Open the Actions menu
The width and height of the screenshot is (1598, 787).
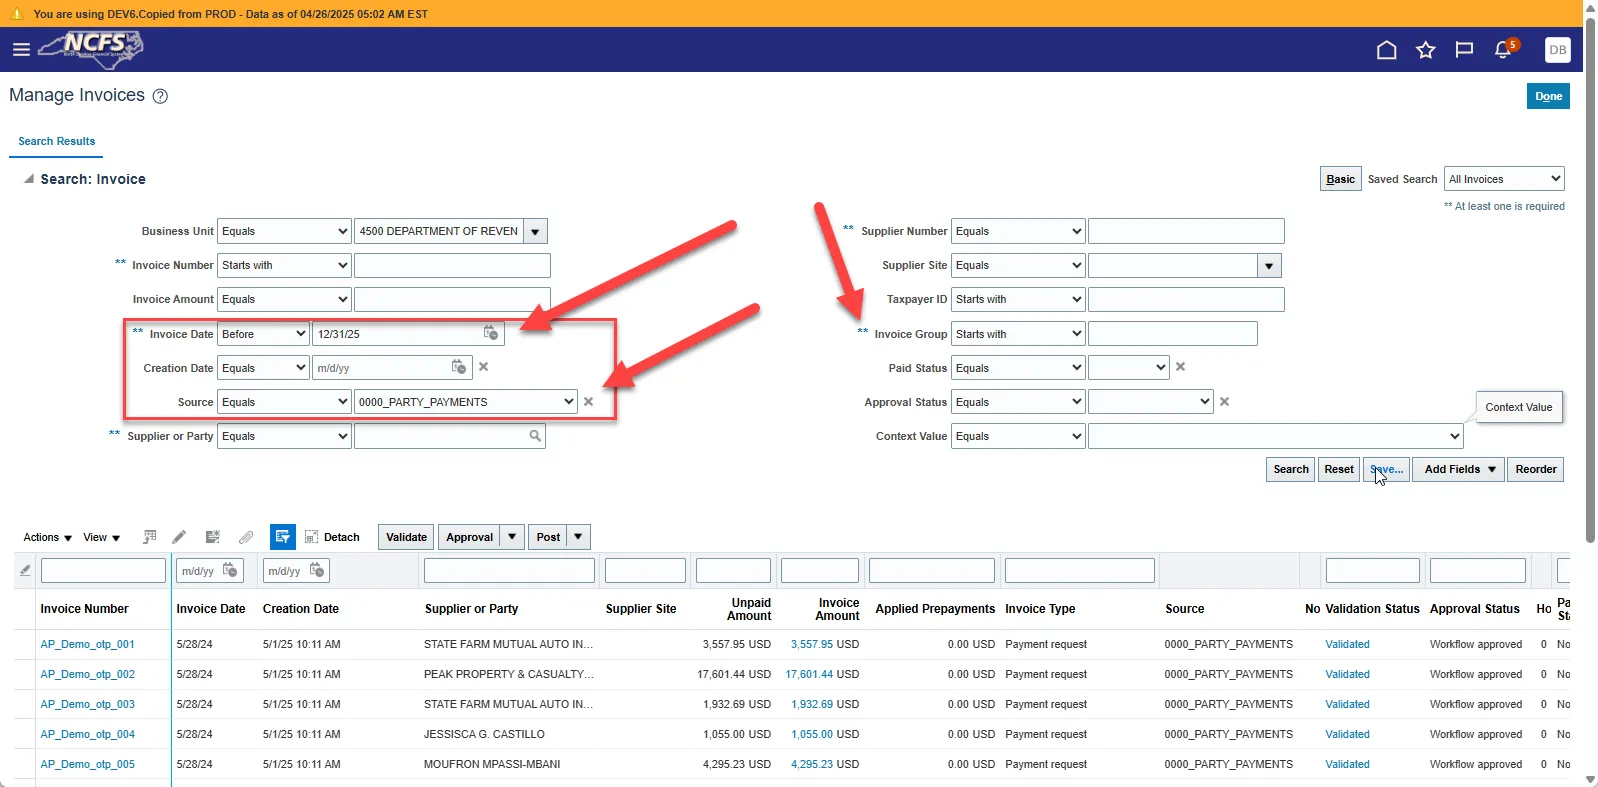pyautogui.click(x=47, y=537)
